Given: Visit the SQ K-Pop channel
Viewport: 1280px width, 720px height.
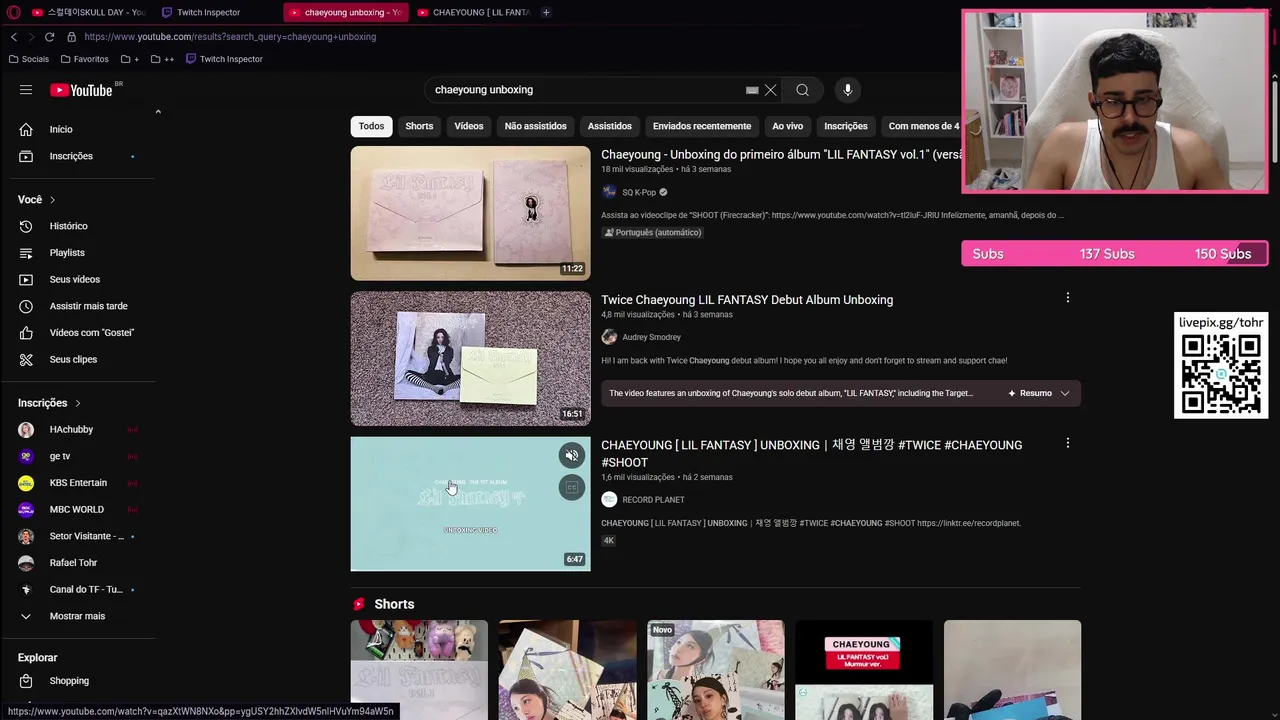Looking at the screenshot, I should (x=638, y=192).
